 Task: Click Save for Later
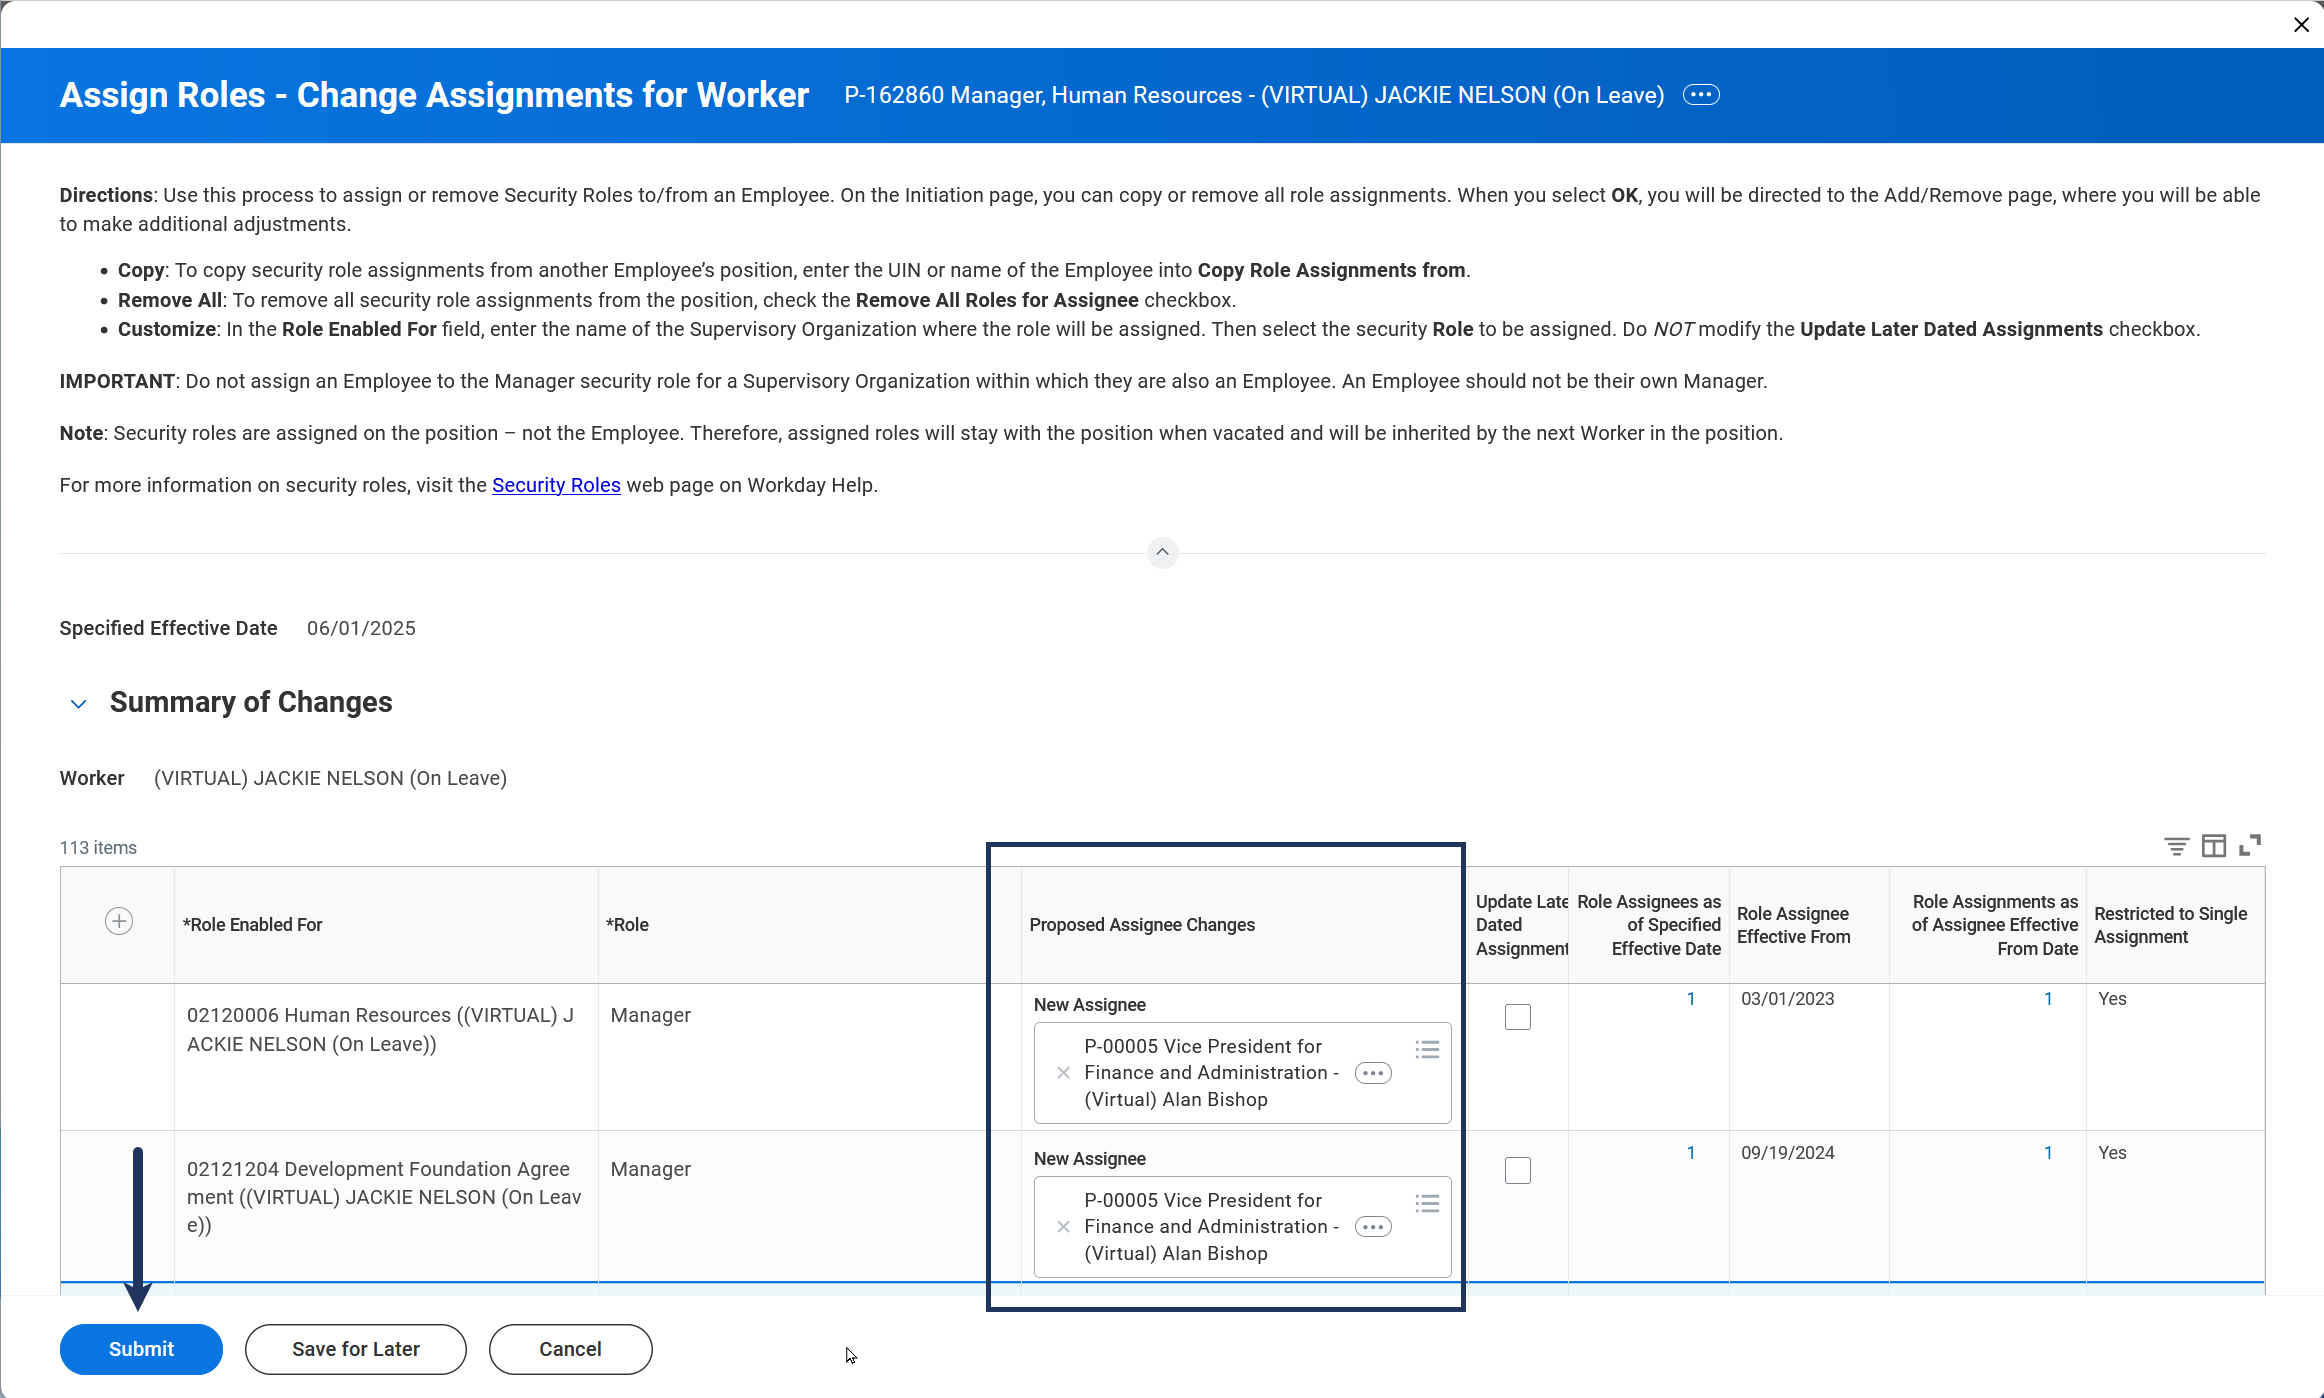click(355, 1349)
